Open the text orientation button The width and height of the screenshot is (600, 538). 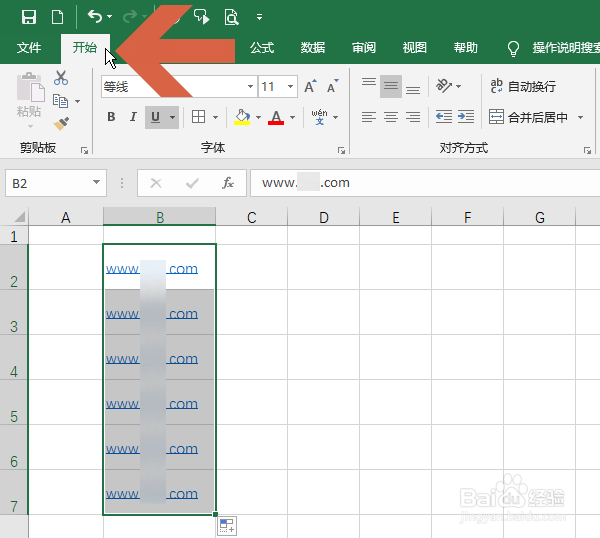pos(444,86)
